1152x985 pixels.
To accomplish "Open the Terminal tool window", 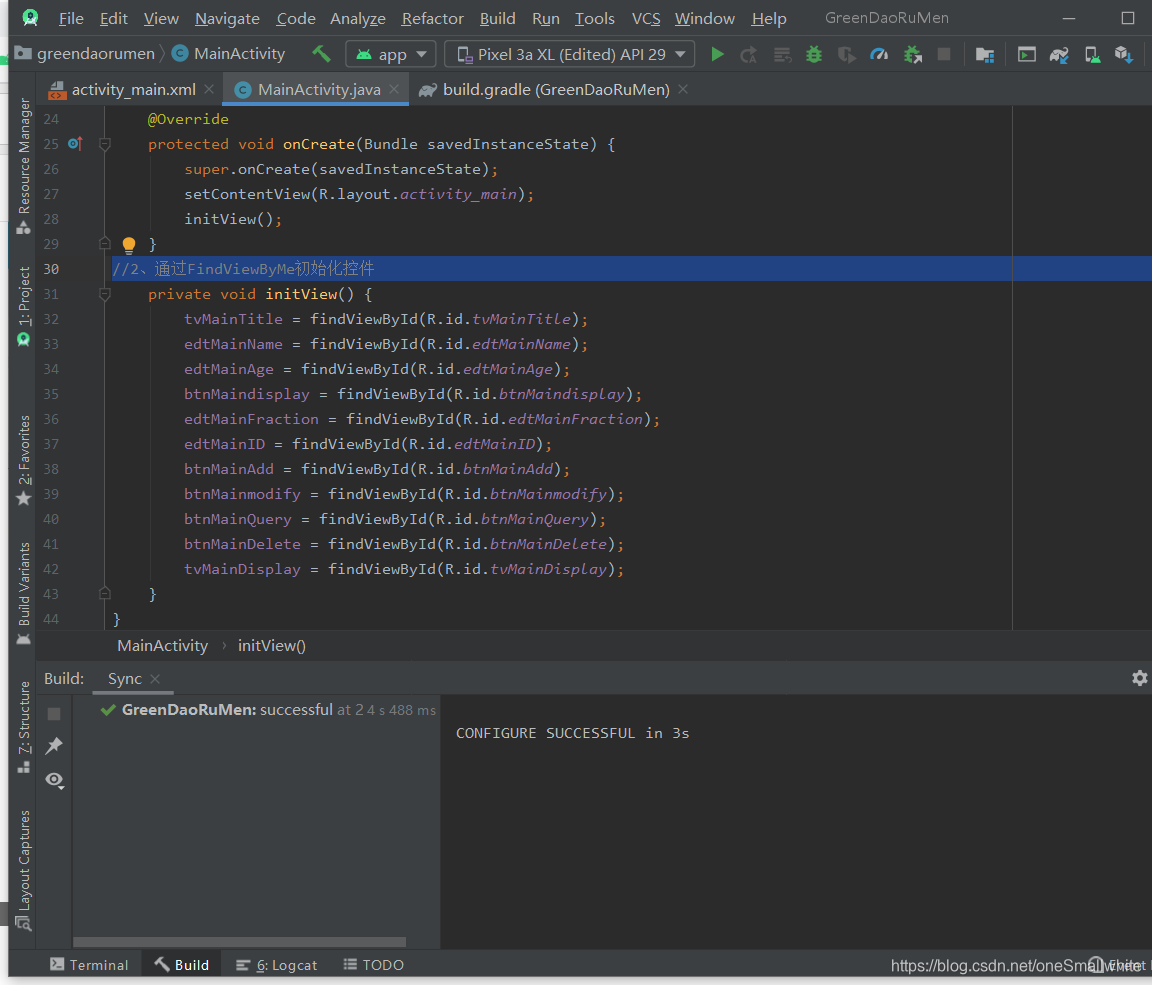I will click(x=89, y=964).
